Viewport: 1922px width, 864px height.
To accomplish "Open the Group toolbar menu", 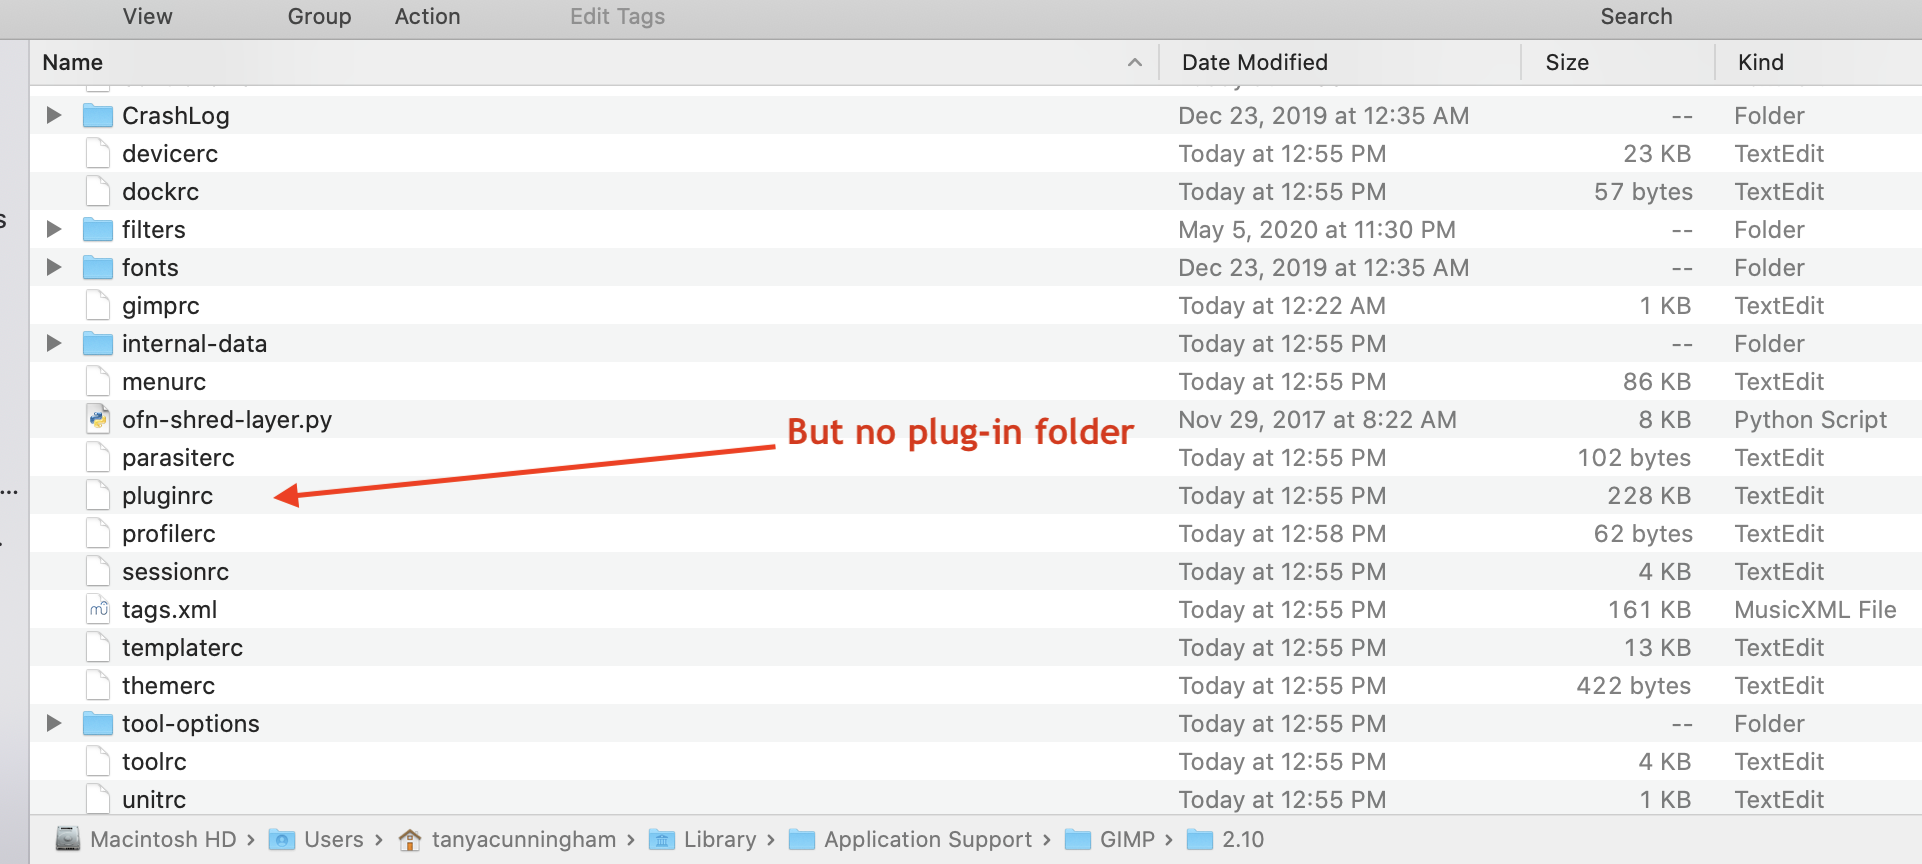I will [319, 16].
